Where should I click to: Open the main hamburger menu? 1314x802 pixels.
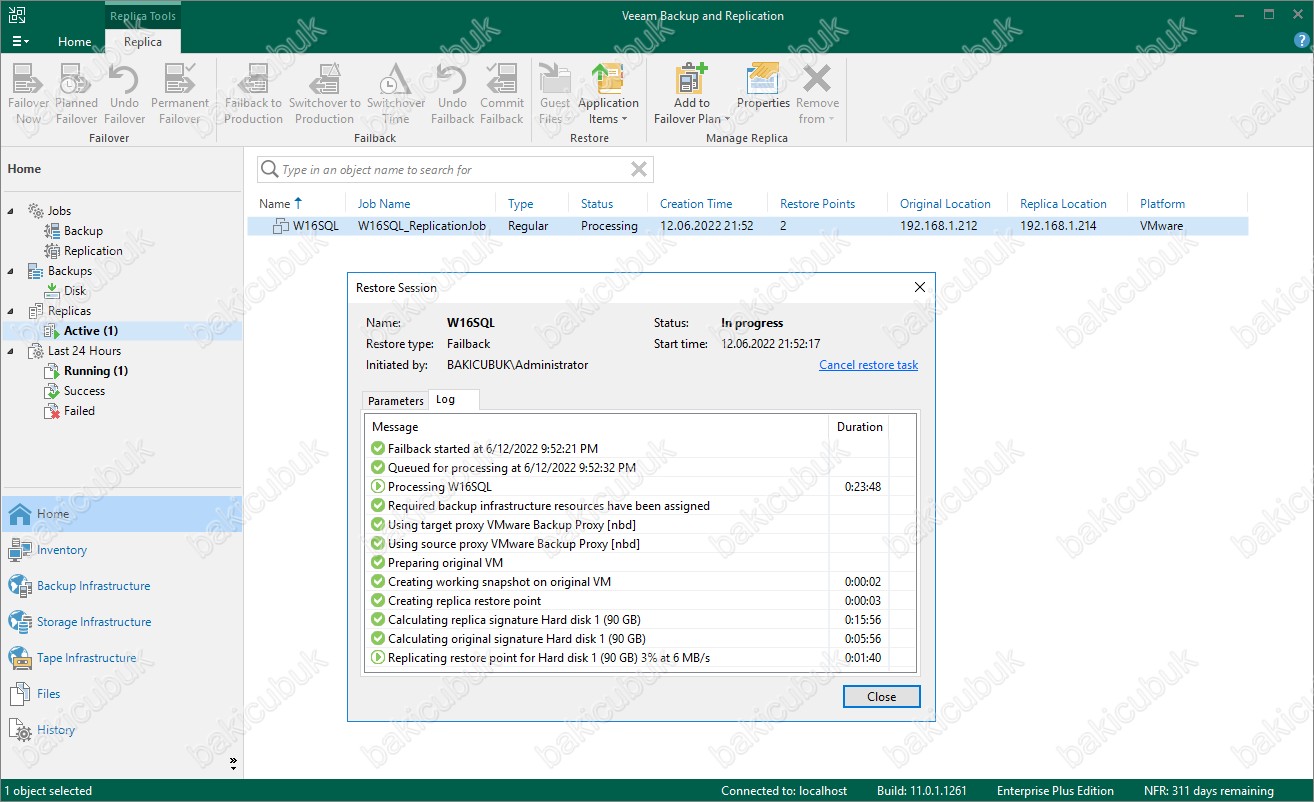(x=20, y=41)
